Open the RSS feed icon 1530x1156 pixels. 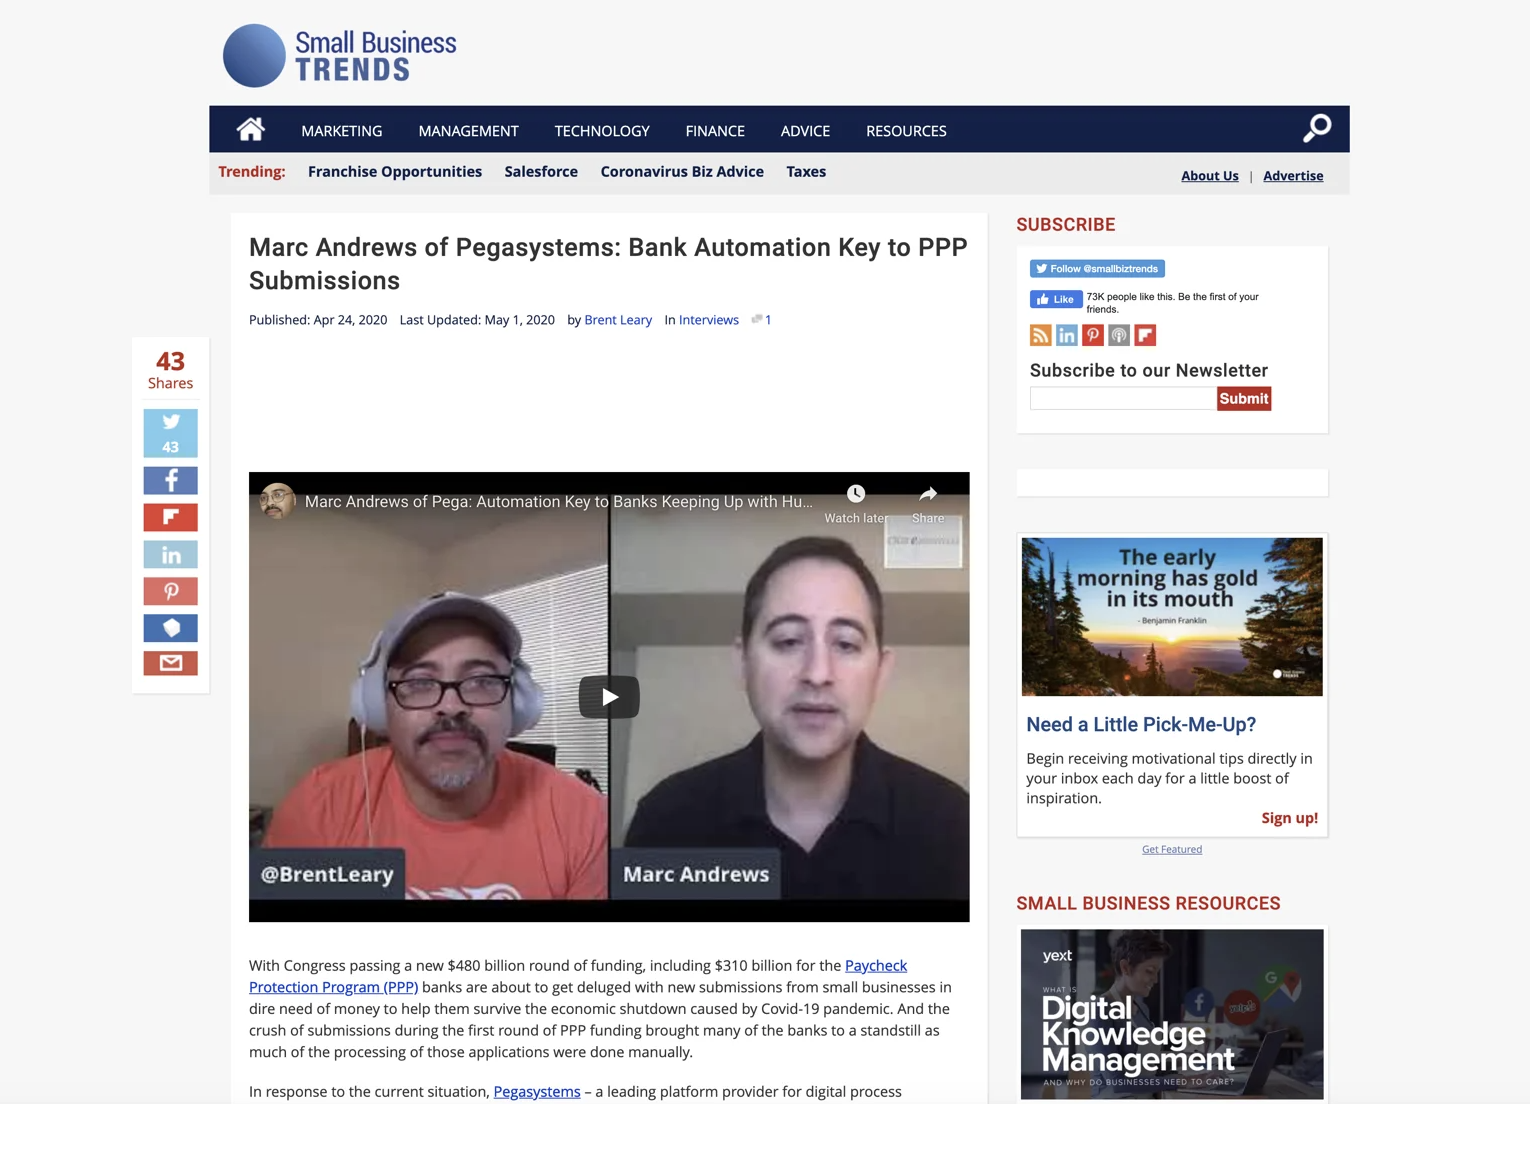click(x=1040, y=336)
